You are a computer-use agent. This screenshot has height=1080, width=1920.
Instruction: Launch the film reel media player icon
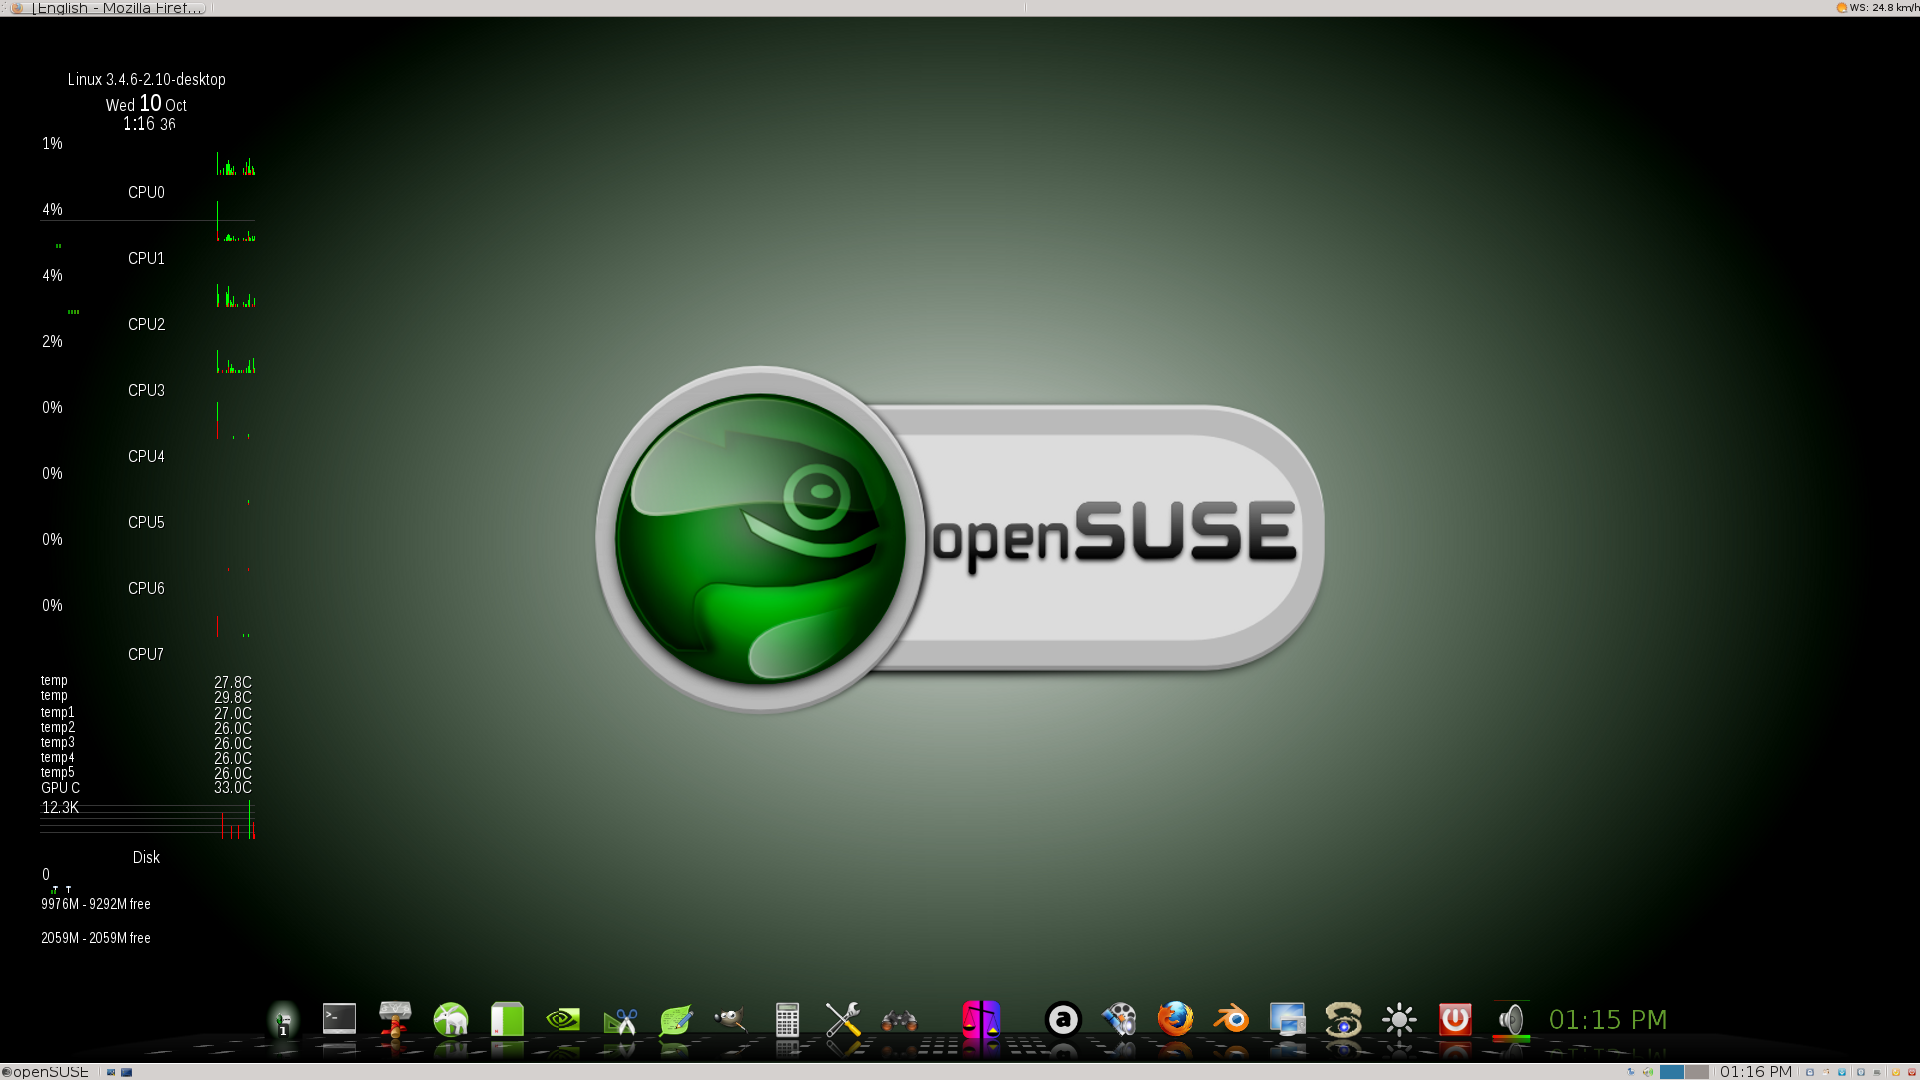[x=1119, y=1019]
